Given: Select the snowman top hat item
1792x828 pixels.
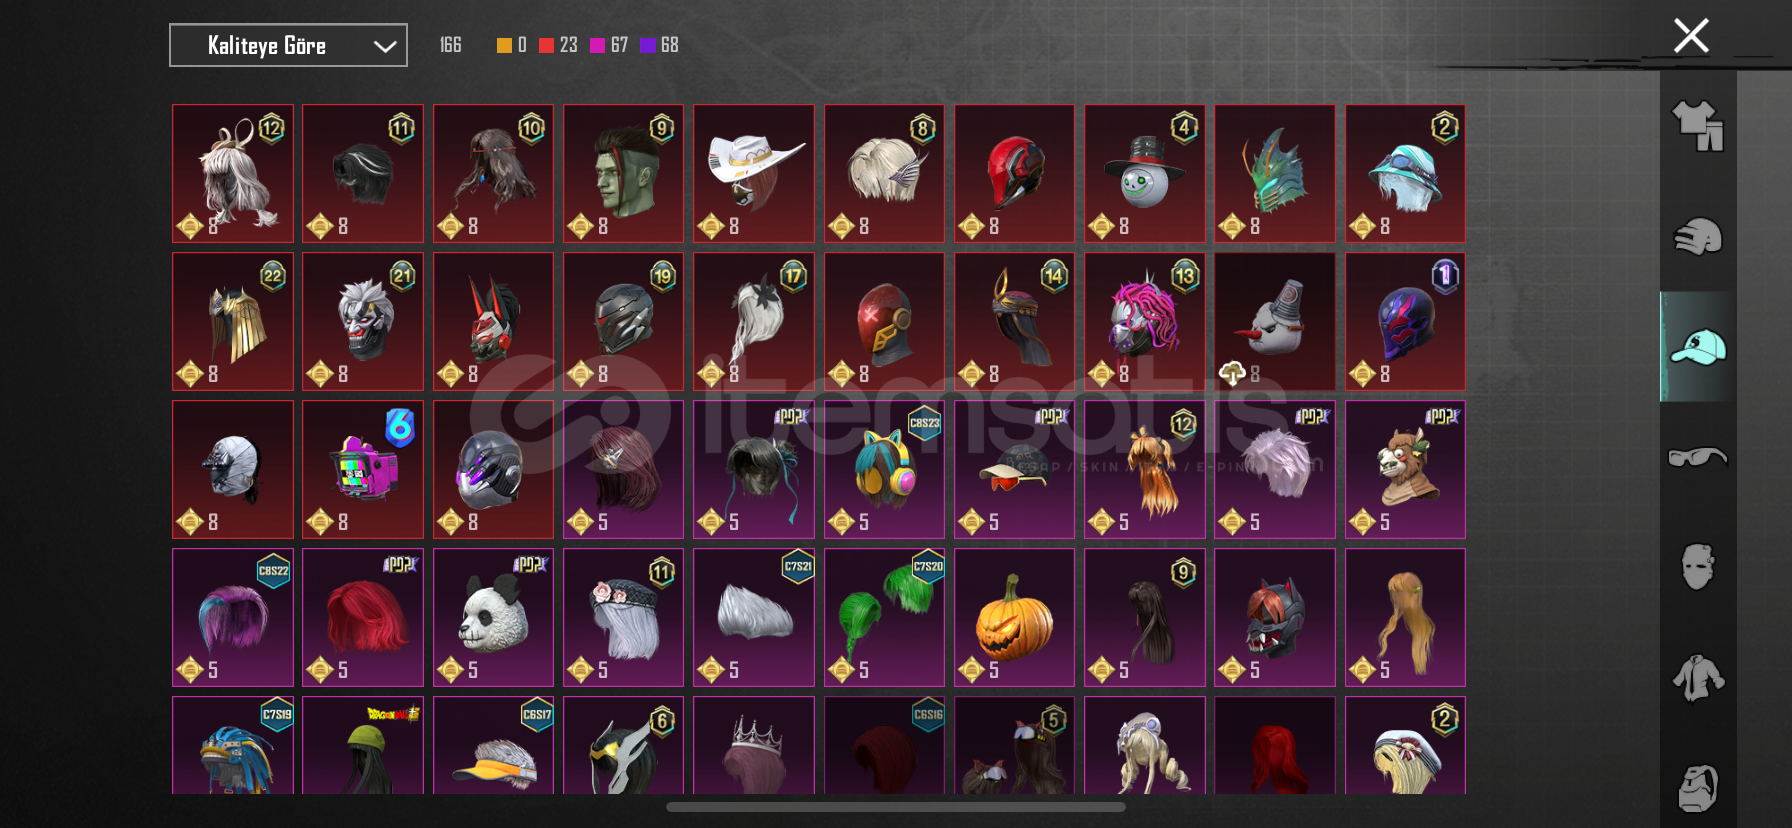Looking at the screenshot, I should pyautogui.click(x=1144, y=173).
